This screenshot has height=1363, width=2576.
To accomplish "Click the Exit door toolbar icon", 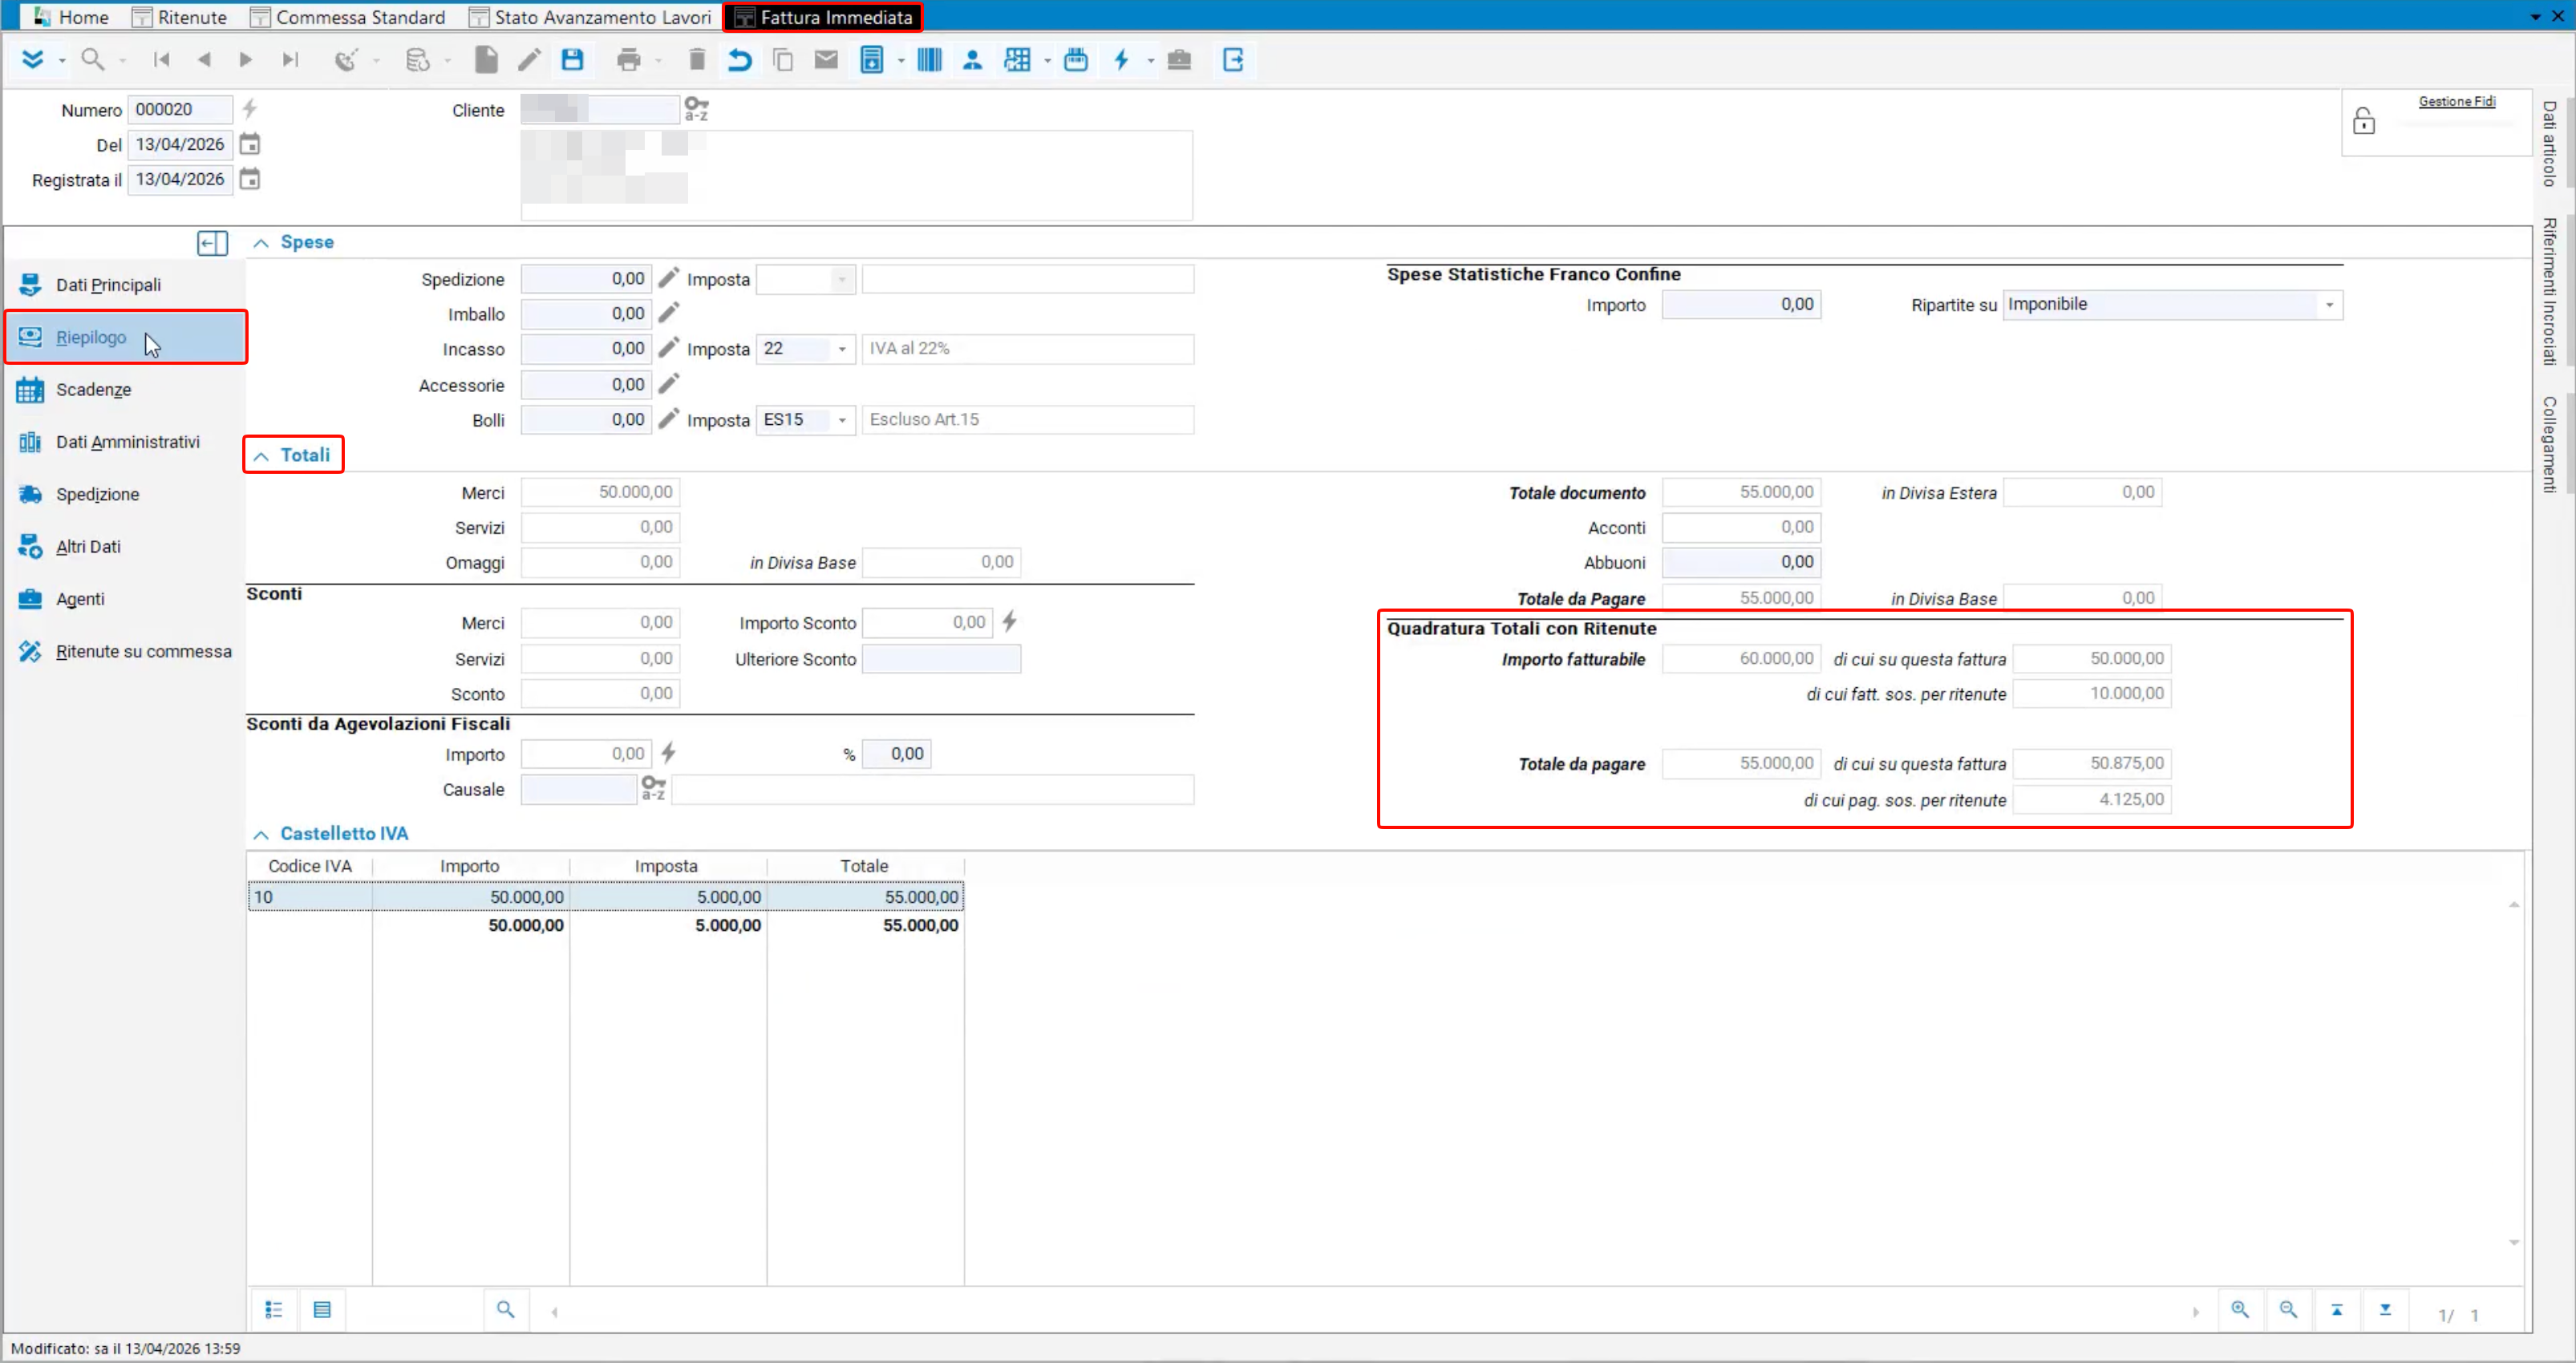I will (1233, 60).
